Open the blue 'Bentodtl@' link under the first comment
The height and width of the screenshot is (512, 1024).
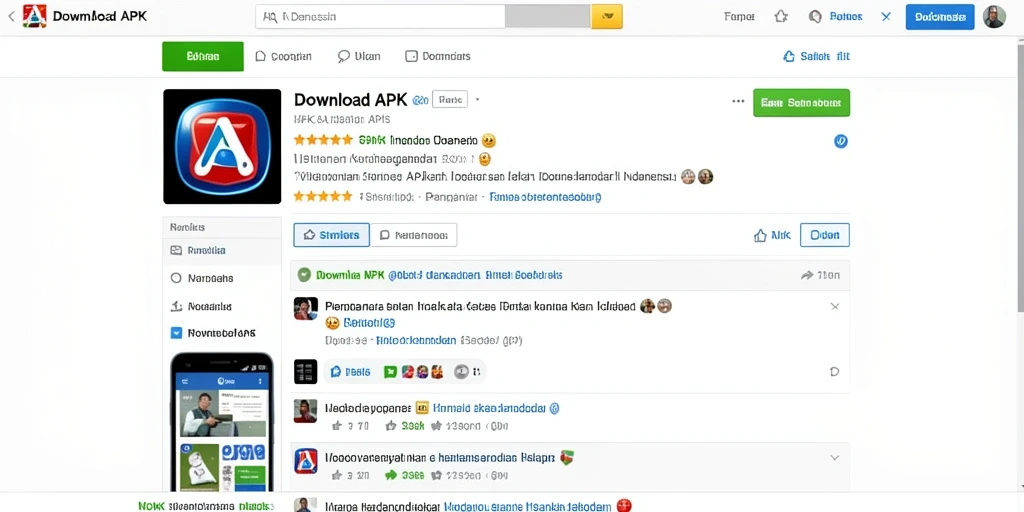pyautogui.click(x=370, y=323)
